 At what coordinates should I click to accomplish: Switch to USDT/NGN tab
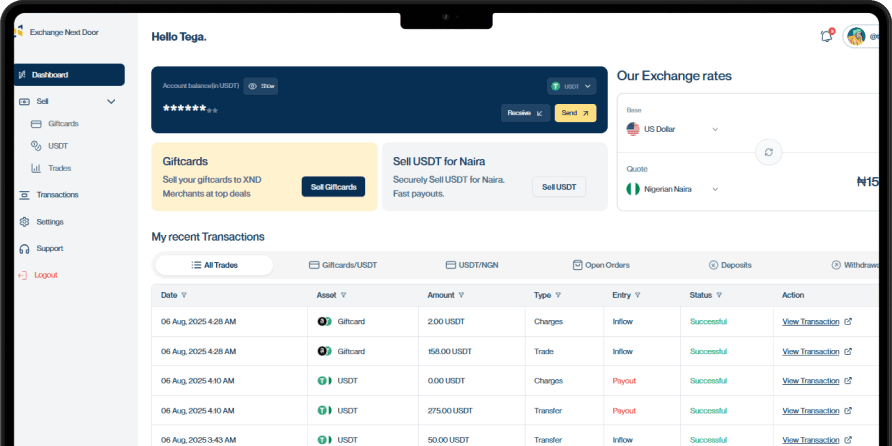tap(472, 265)
